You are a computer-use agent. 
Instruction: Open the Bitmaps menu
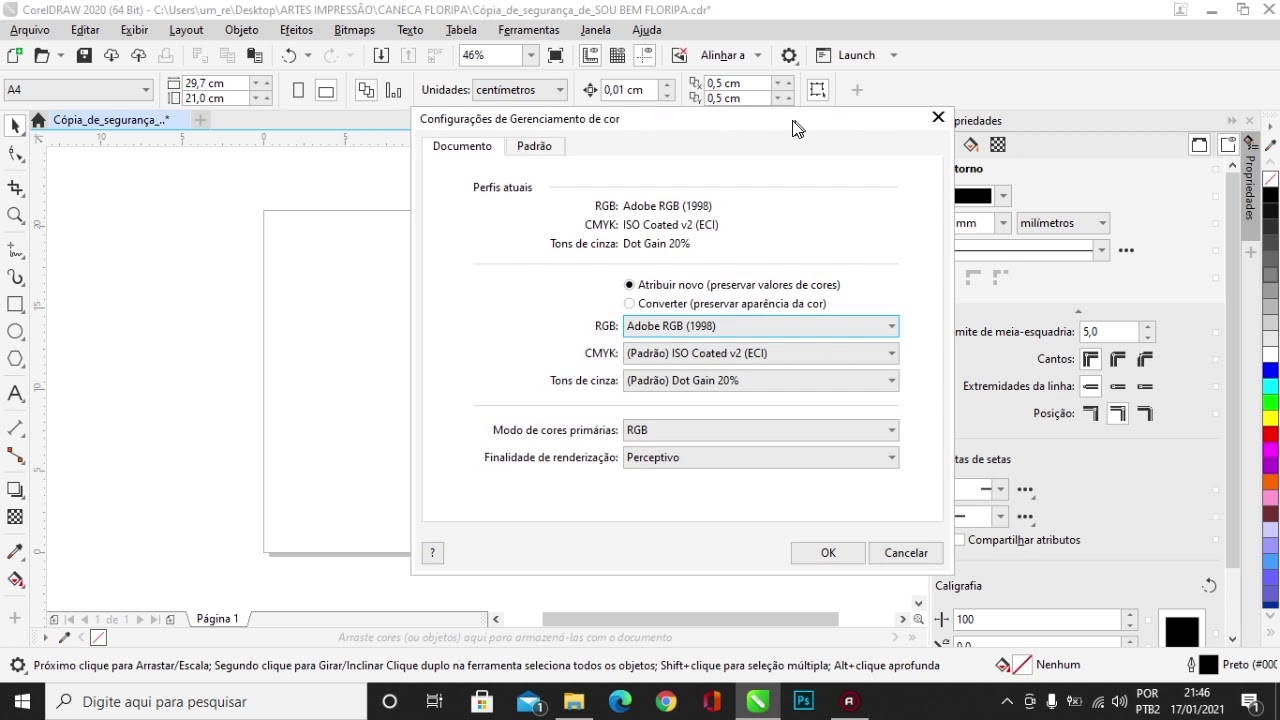354,30
